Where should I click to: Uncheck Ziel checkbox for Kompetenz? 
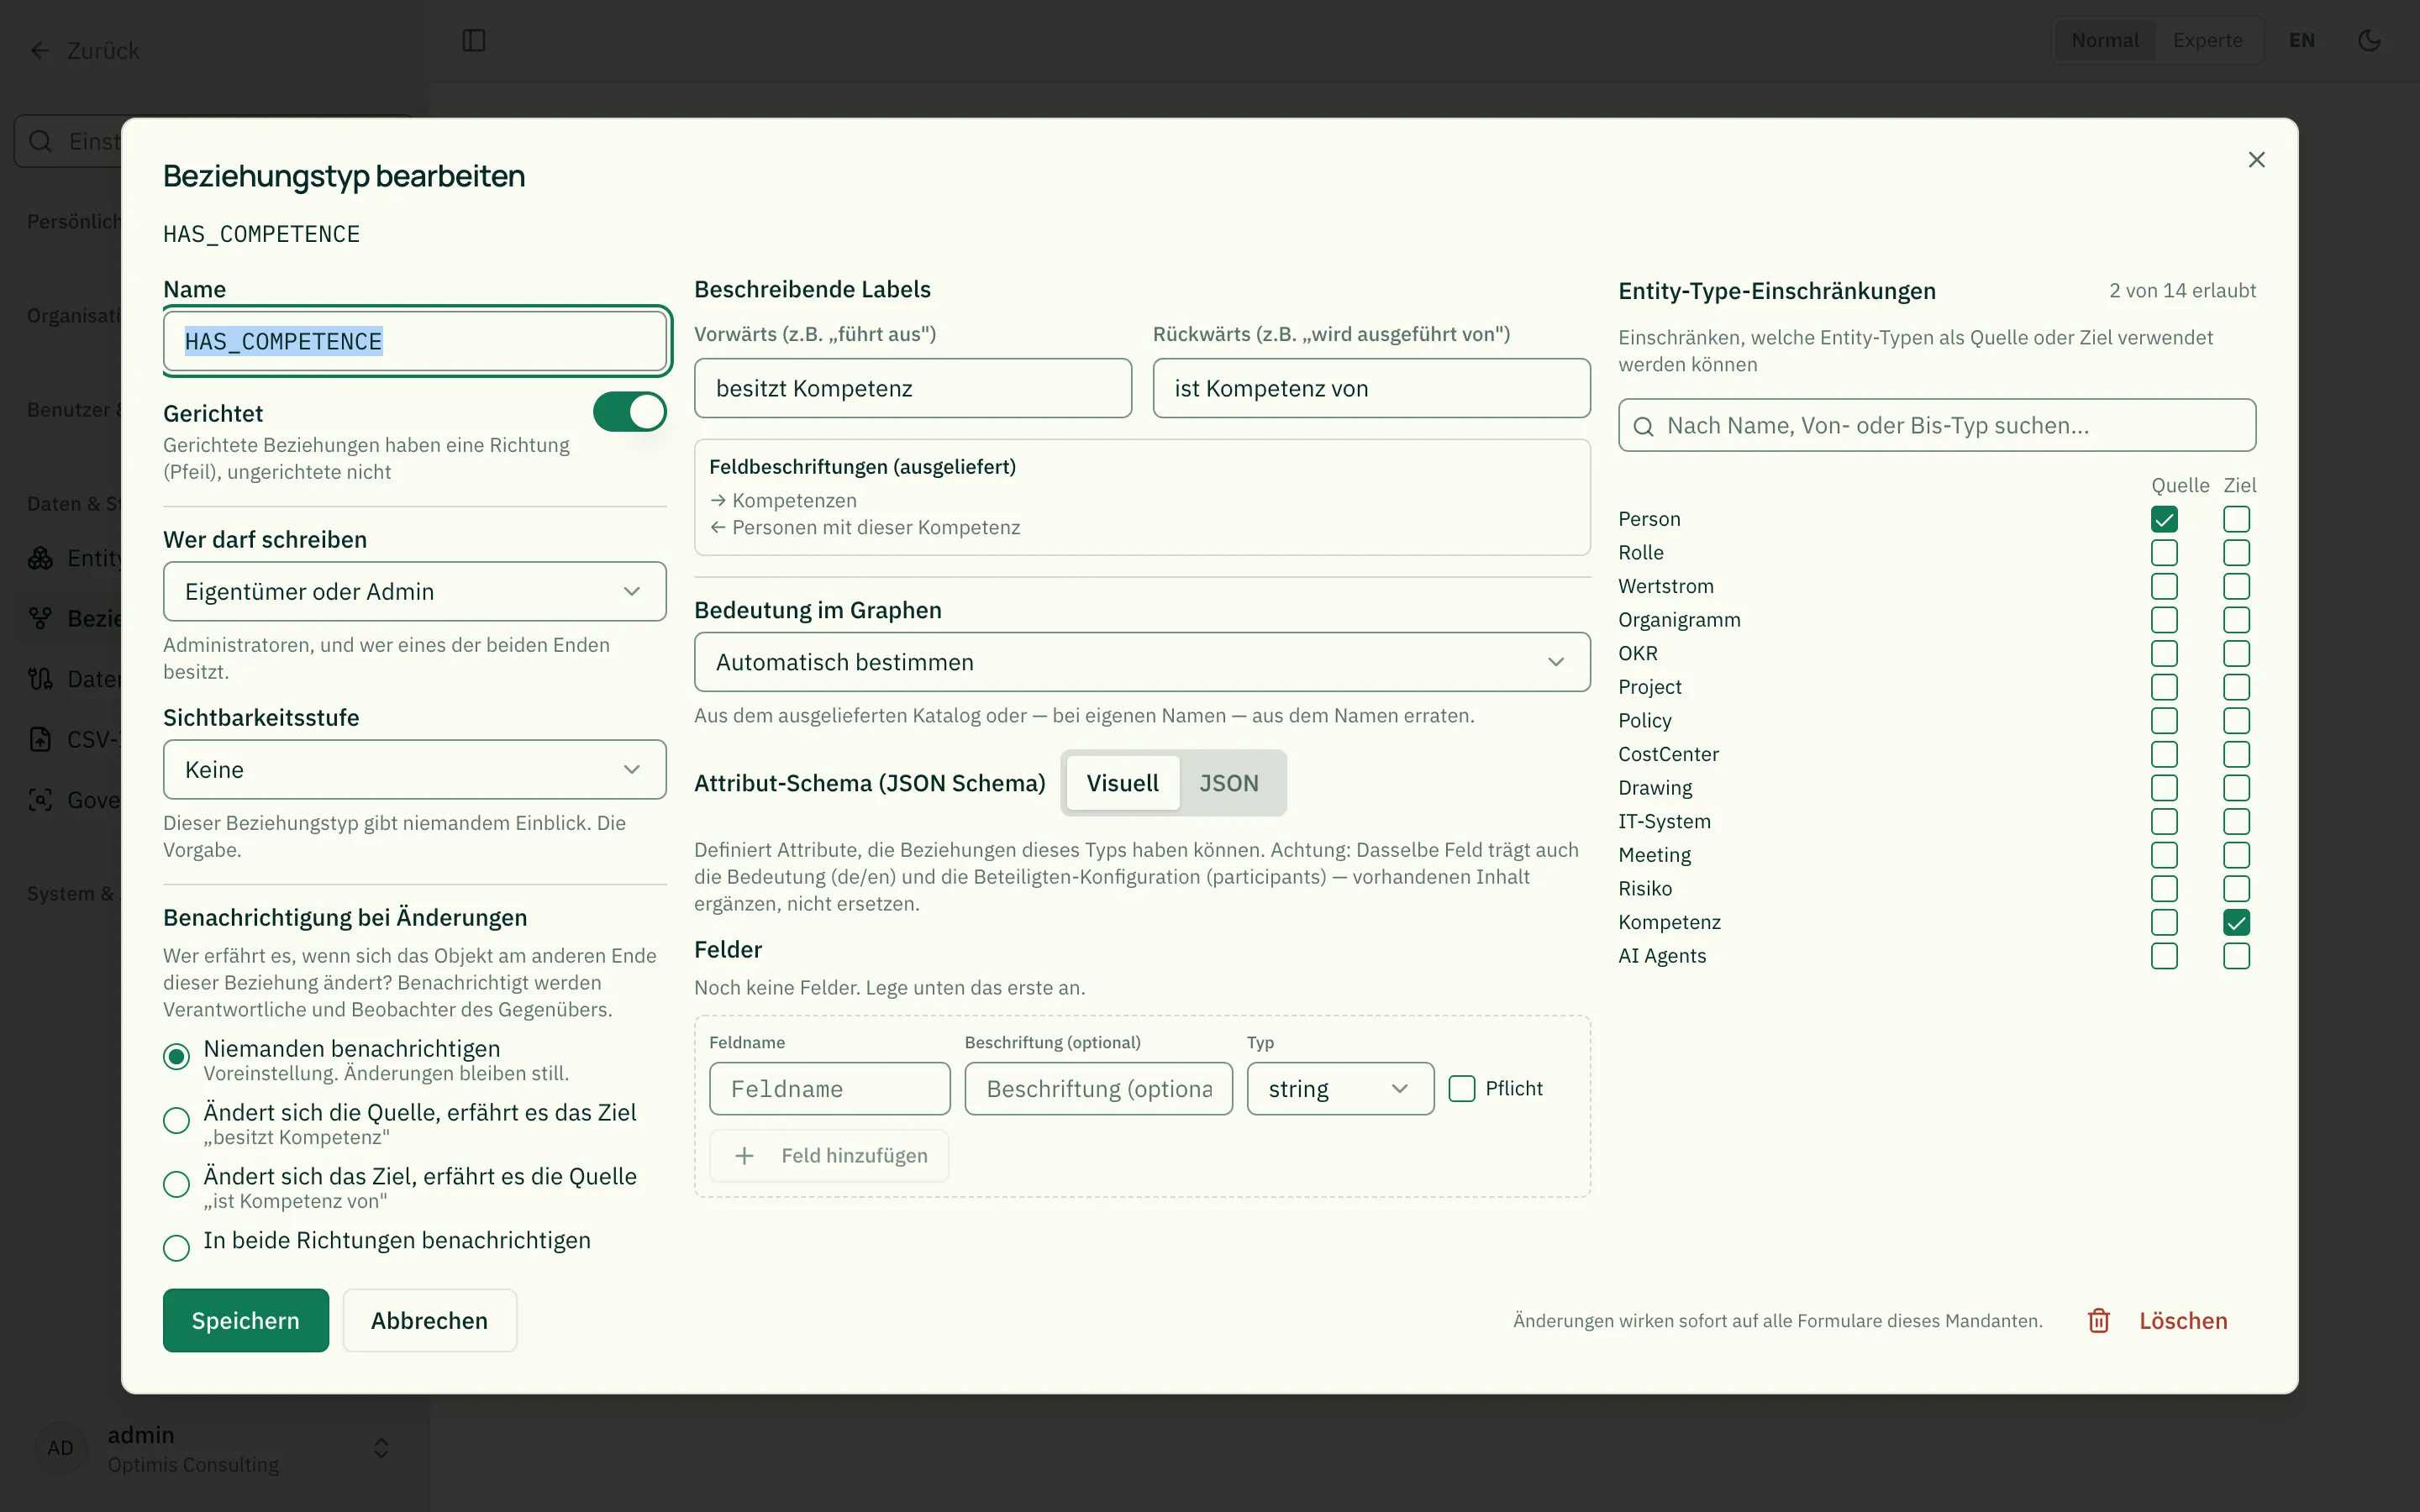2236,922
